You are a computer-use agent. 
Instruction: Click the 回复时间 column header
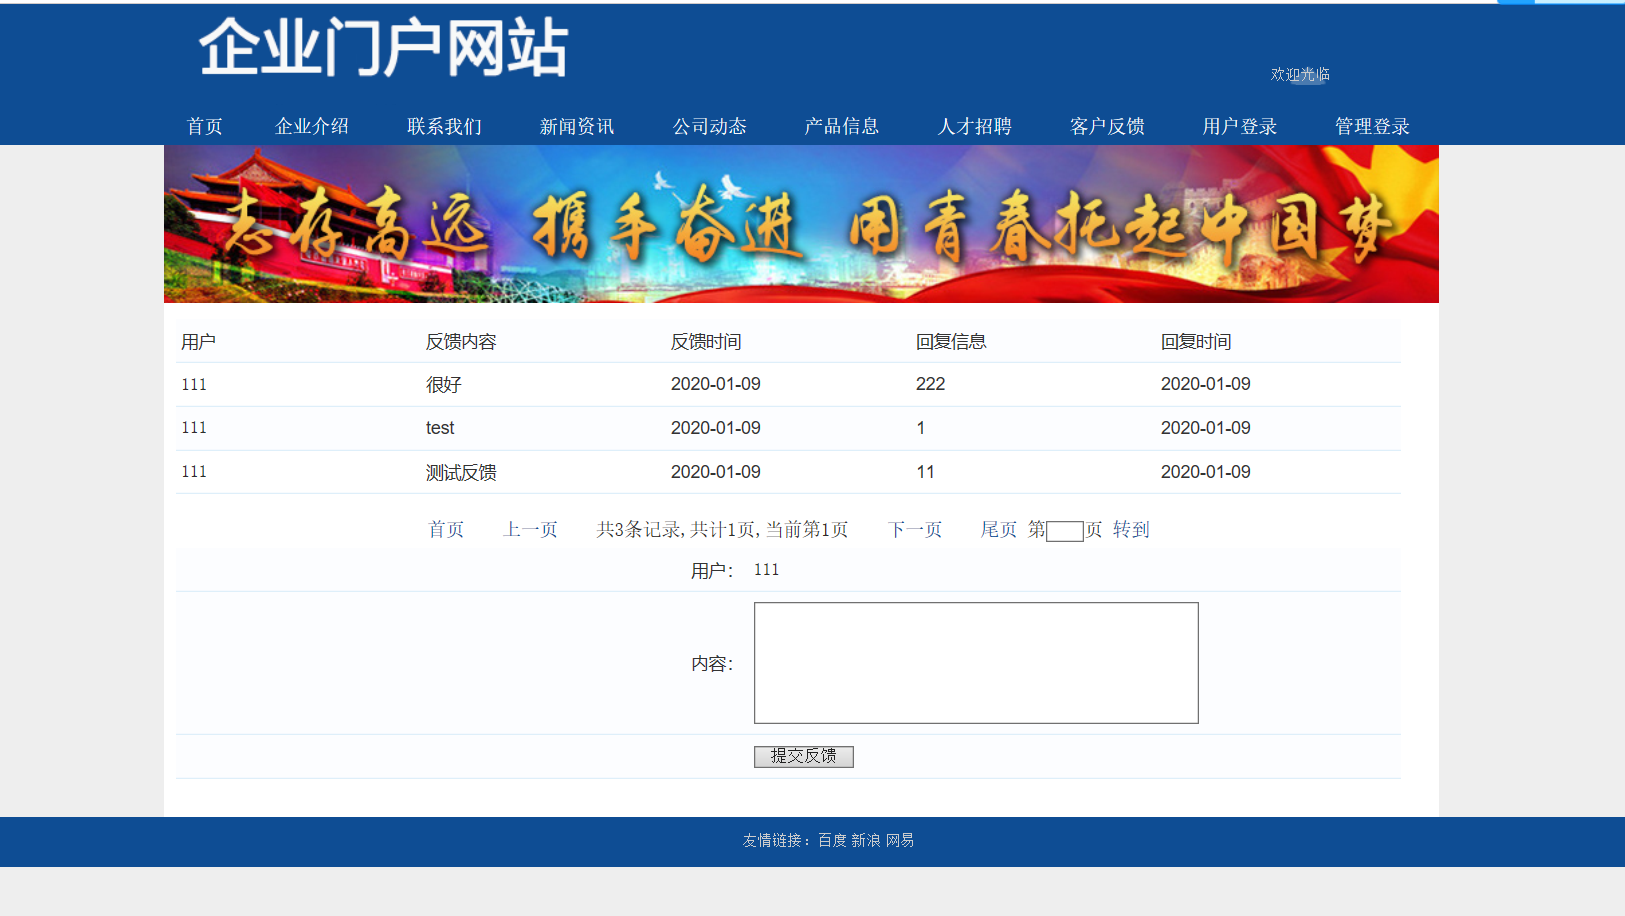coord(1196,342)
